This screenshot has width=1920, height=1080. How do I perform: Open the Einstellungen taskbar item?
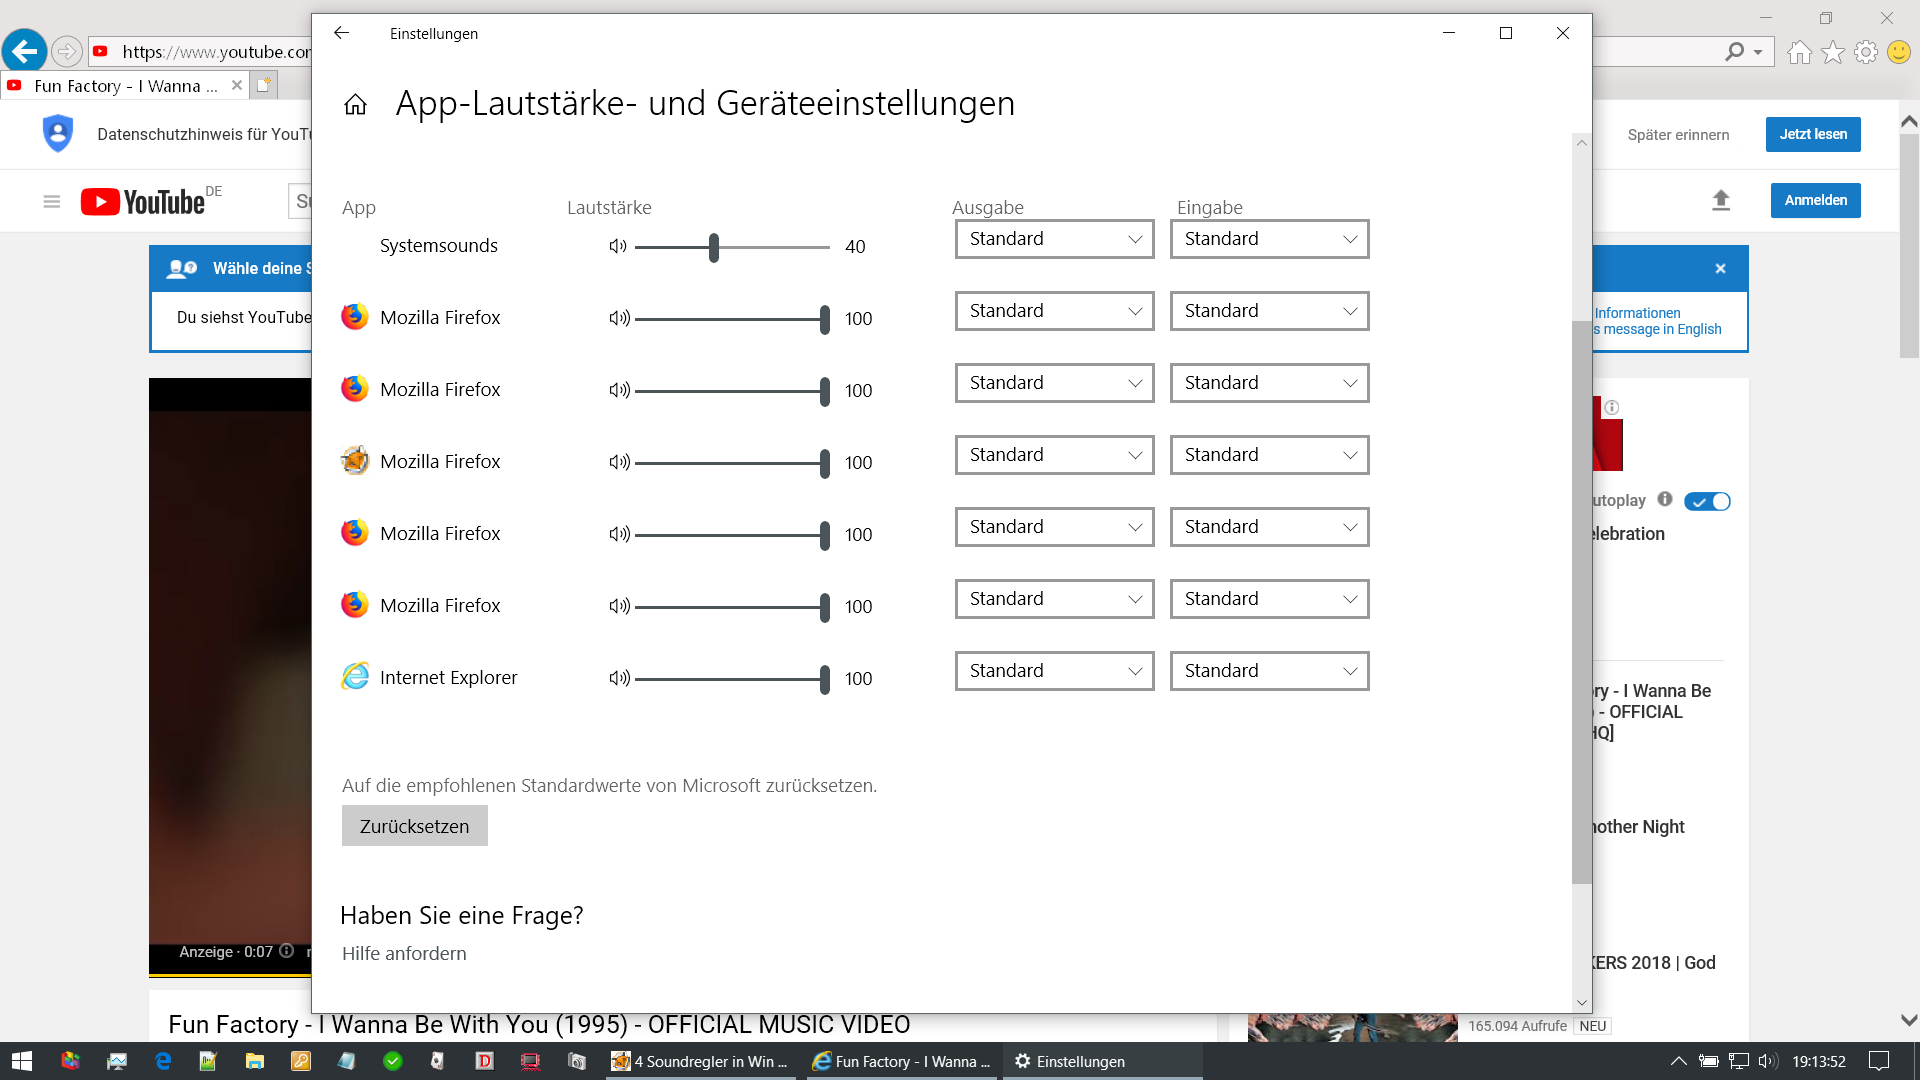tap(1070, 1061)
